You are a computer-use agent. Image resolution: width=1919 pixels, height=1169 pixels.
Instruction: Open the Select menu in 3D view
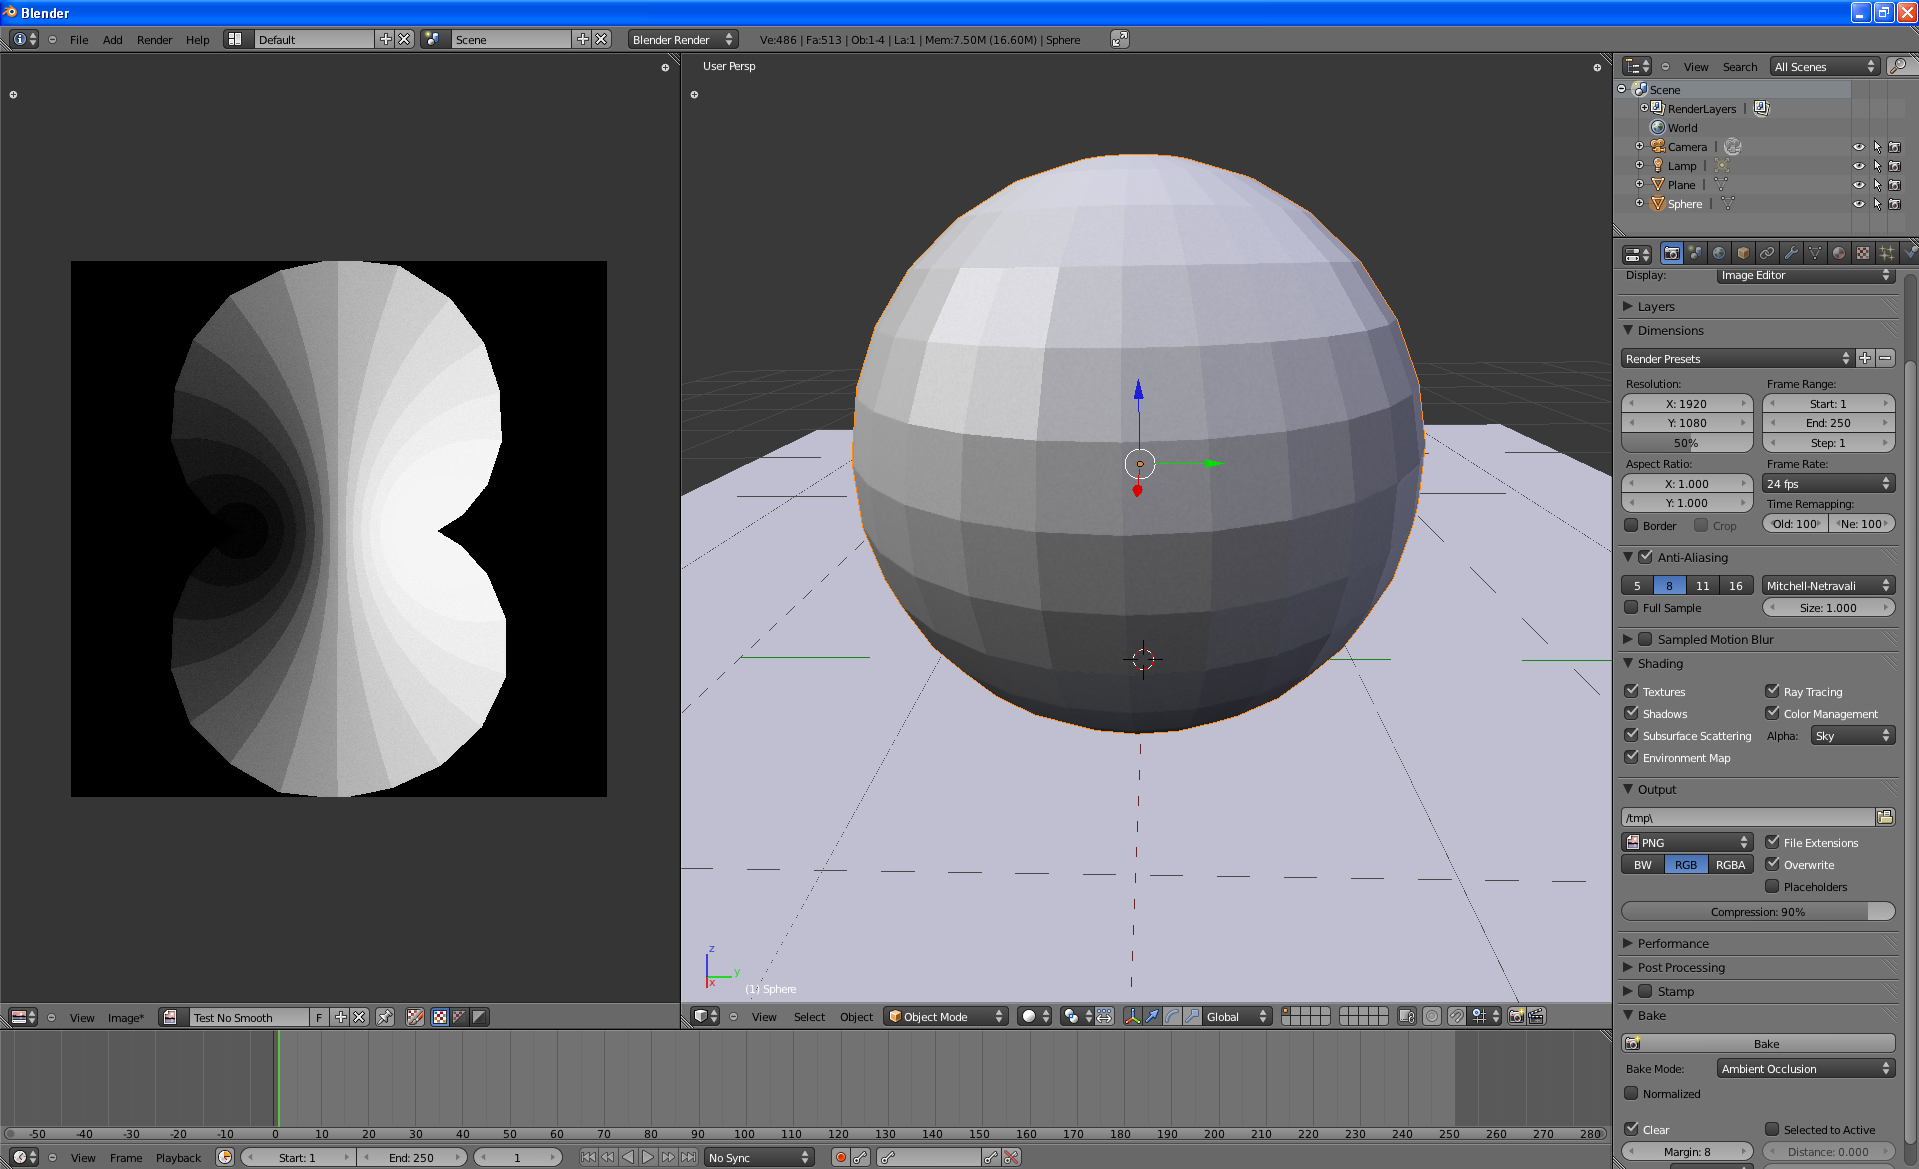pos(809,1017)
